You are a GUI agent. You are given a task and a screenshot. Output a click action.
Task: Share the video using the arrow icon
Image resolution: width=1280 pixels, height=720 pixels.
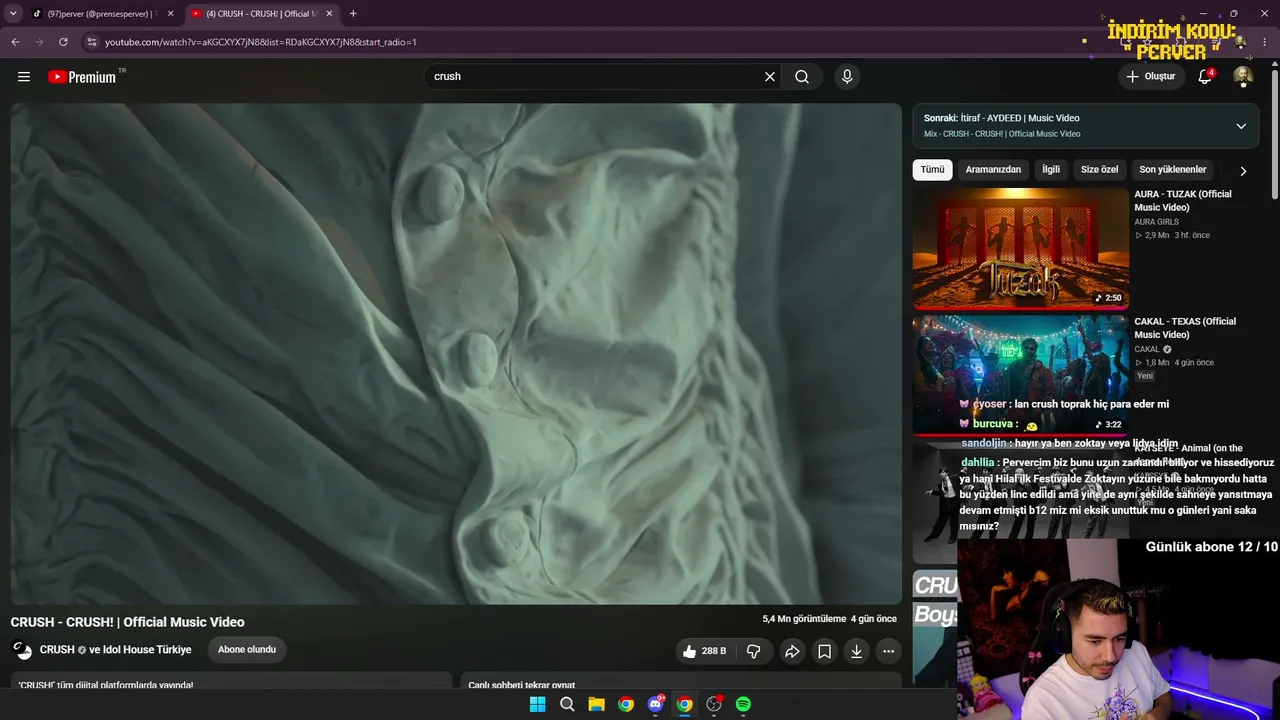coord(792,651)
